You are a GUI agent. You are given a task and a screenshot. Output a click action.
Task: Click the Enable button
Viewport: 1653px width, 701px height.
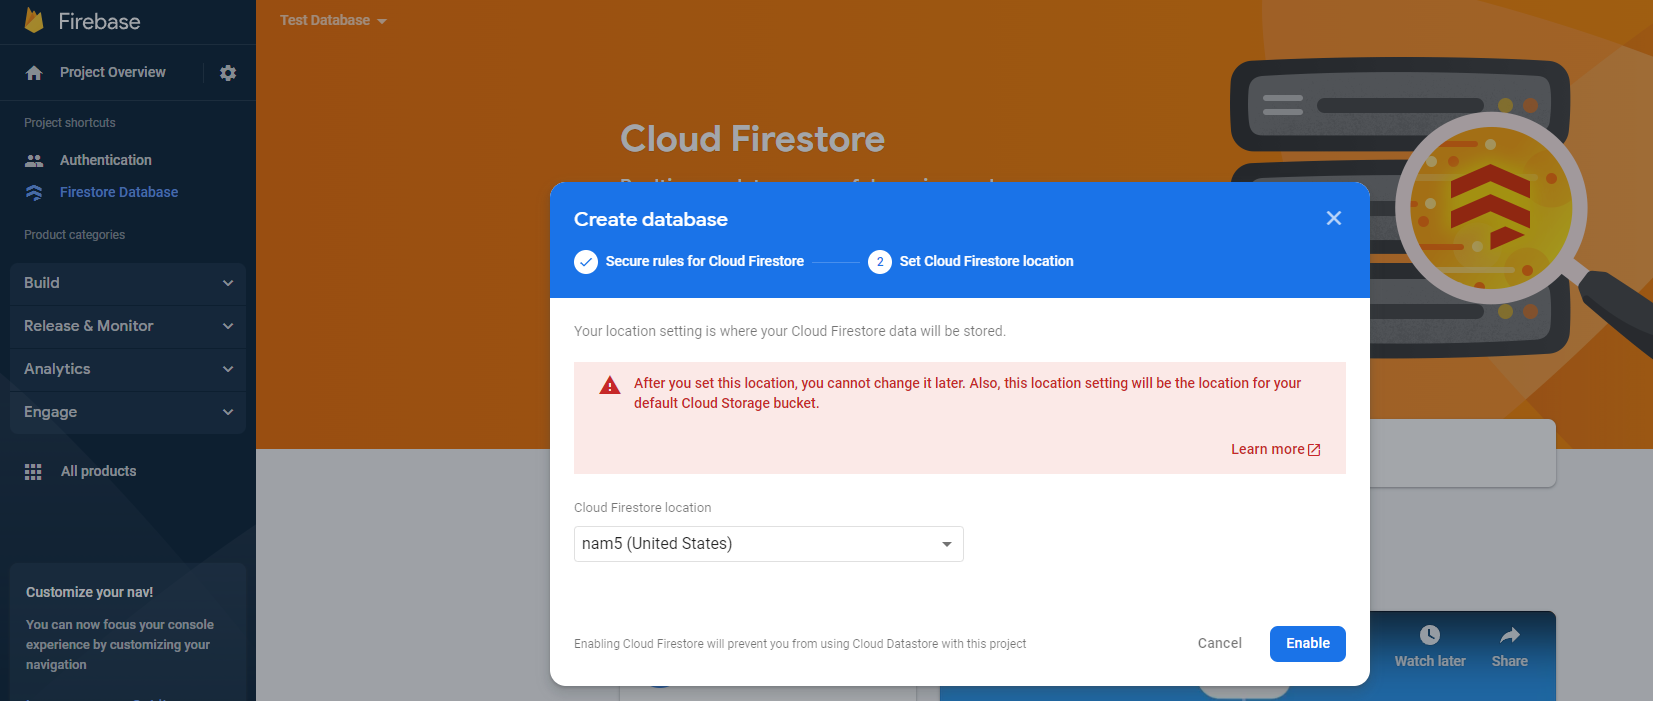tap(1308, 644)
